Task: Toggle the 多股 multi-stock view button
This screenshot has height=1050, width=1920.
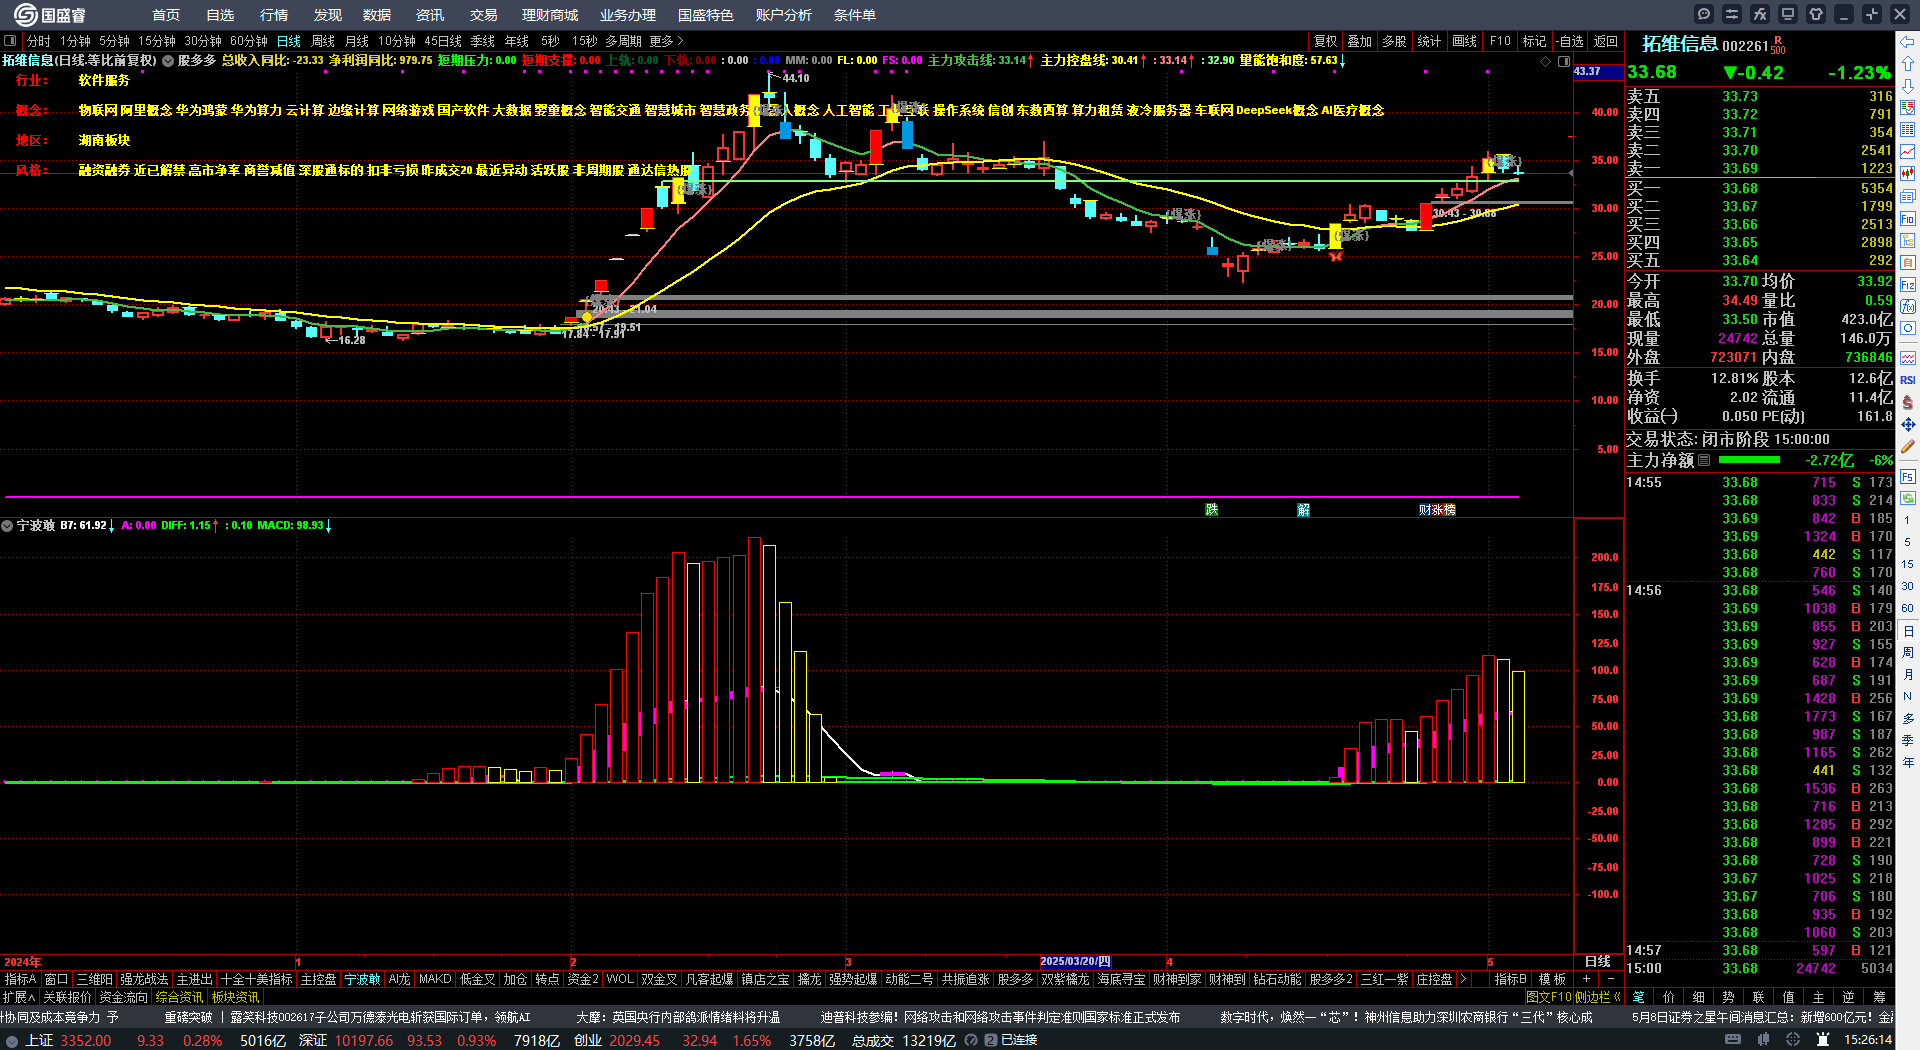Action: 1394,41
